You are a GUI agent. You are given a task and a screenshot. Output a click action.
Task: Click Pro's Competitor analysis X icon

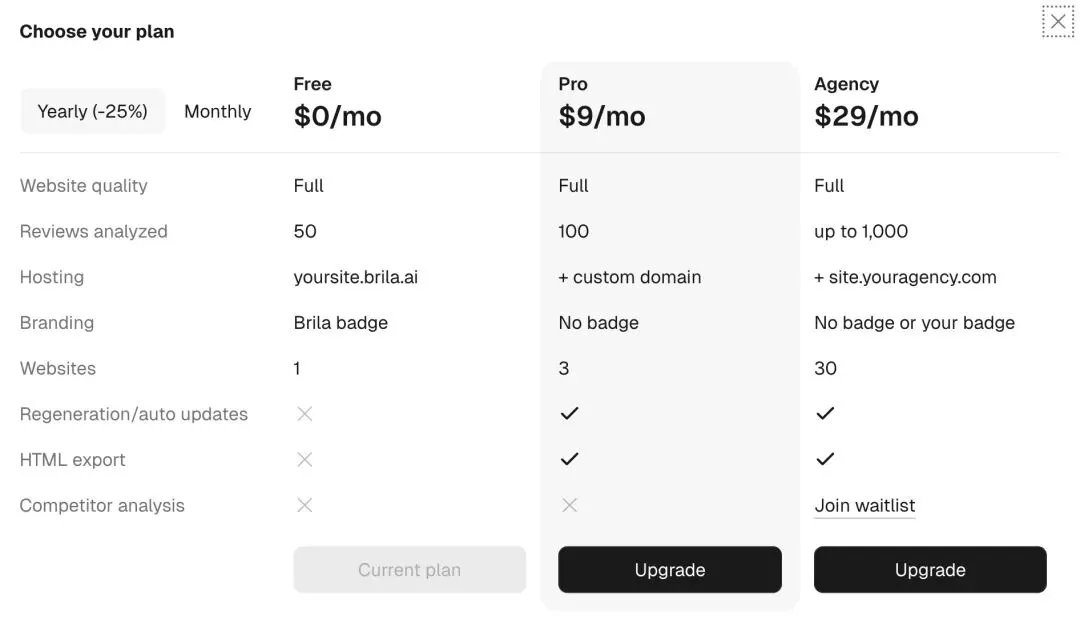click(x=569, y=505)
